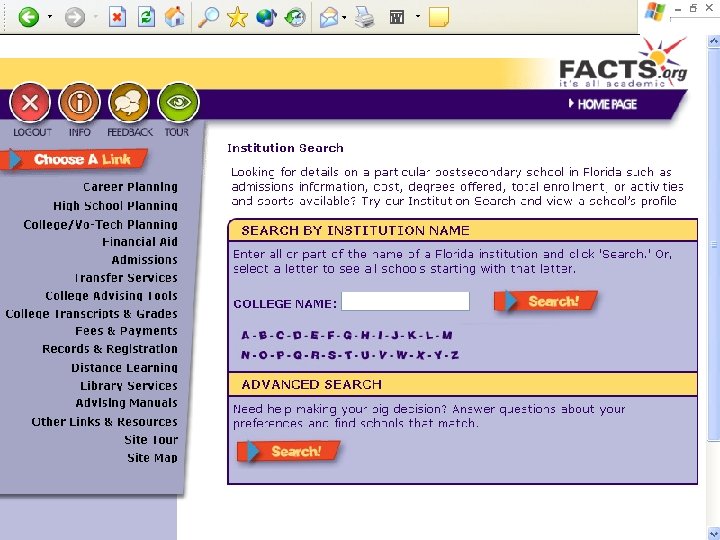
Task: Open the INFO circle icon
Action: [79, 102]
